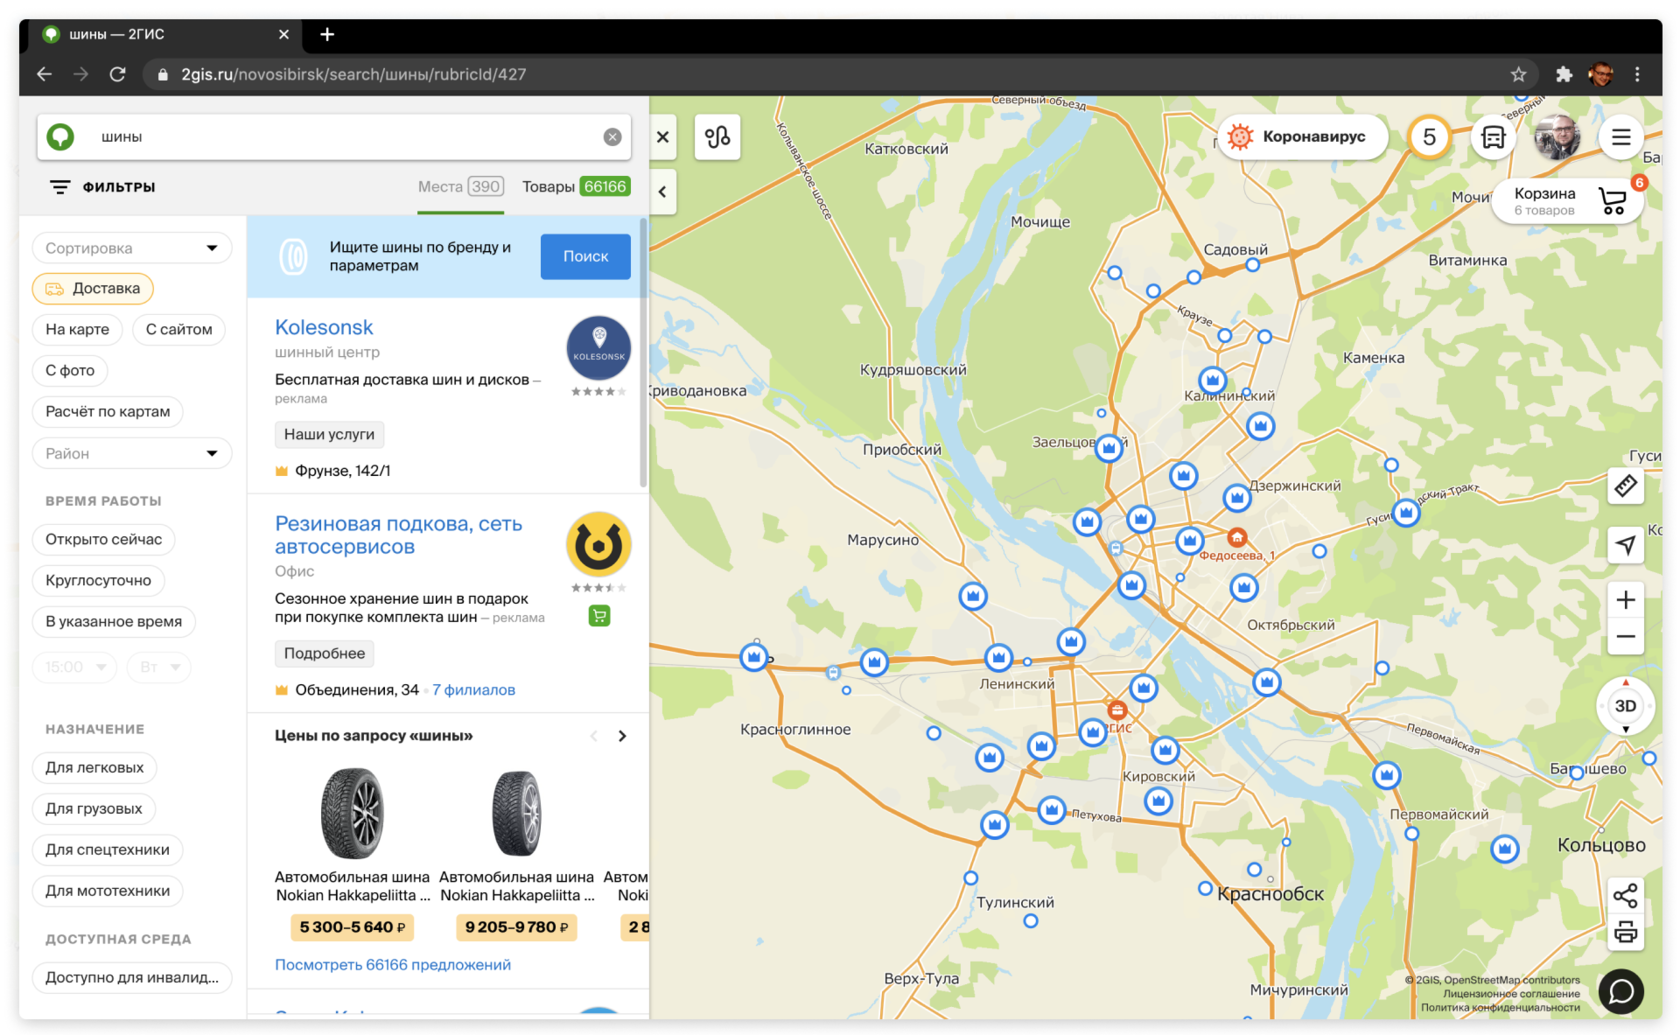Toggle Расчёт по картам filter
This screenshot has width=1680, height=1035.
pyautogui.click(x=108, y=412)
